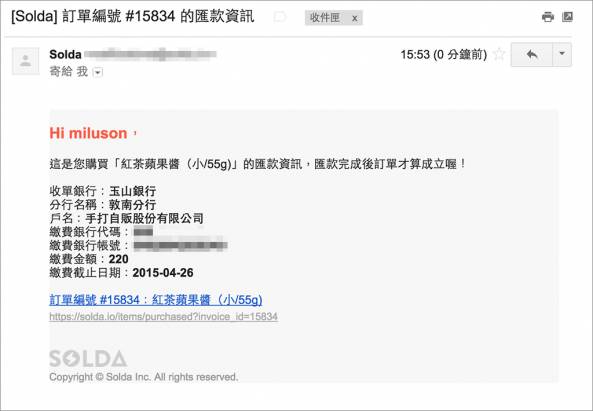Viewport: 593px width, 411px height.
Task: Show details dropdown next to 寄給 我
Action: [x=98, y=72]
